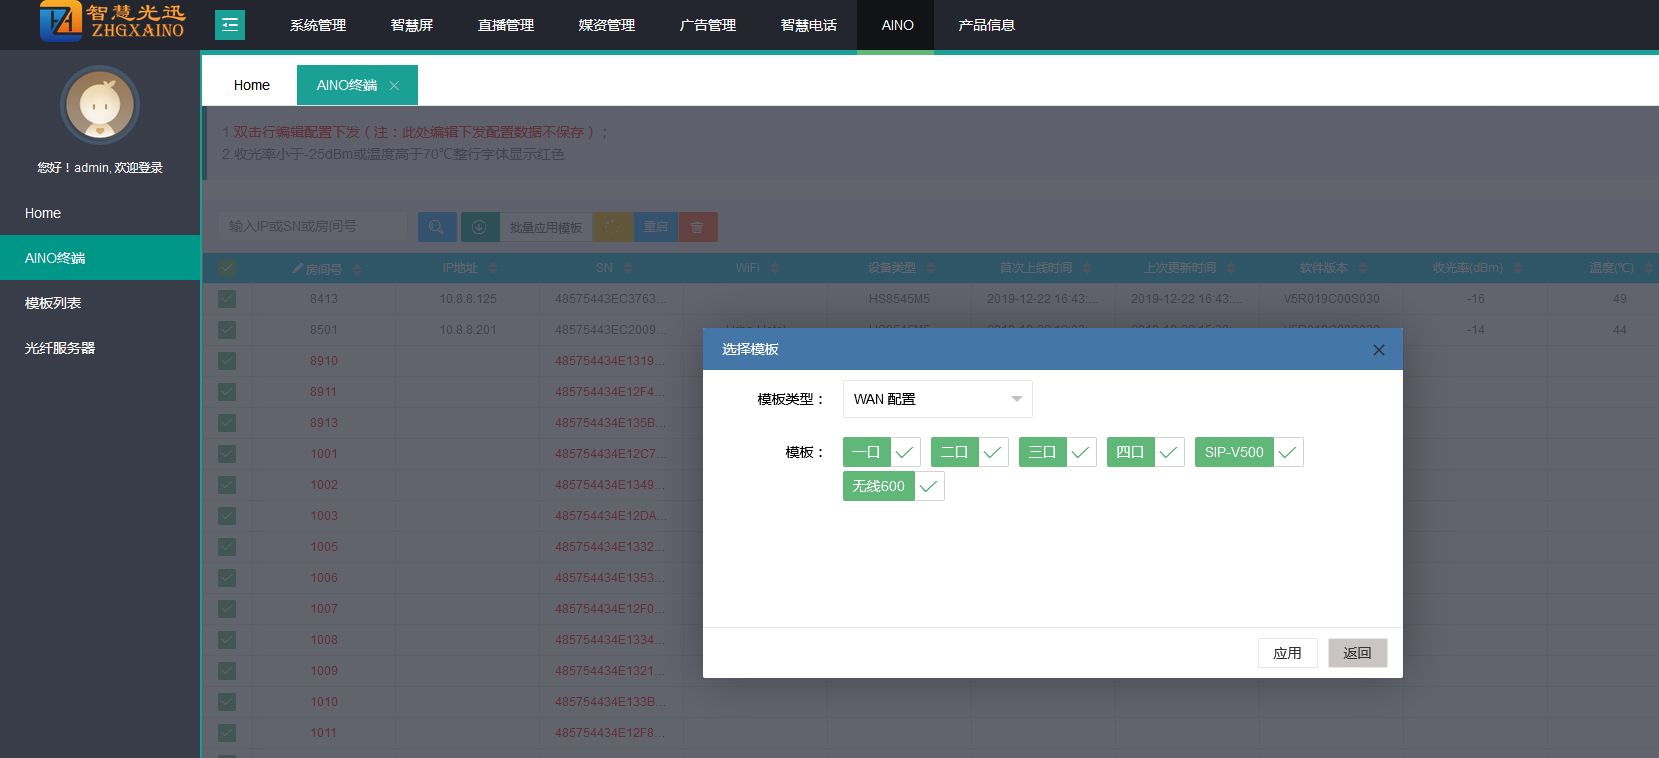This screenshot has height=758, width=1659.
Task: Close the 选择模板 dialog via X
Action: (1378, 350)
